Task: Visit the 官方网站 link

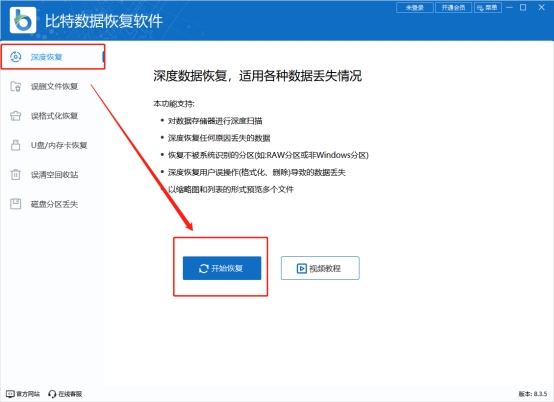Action: point(23,394)
